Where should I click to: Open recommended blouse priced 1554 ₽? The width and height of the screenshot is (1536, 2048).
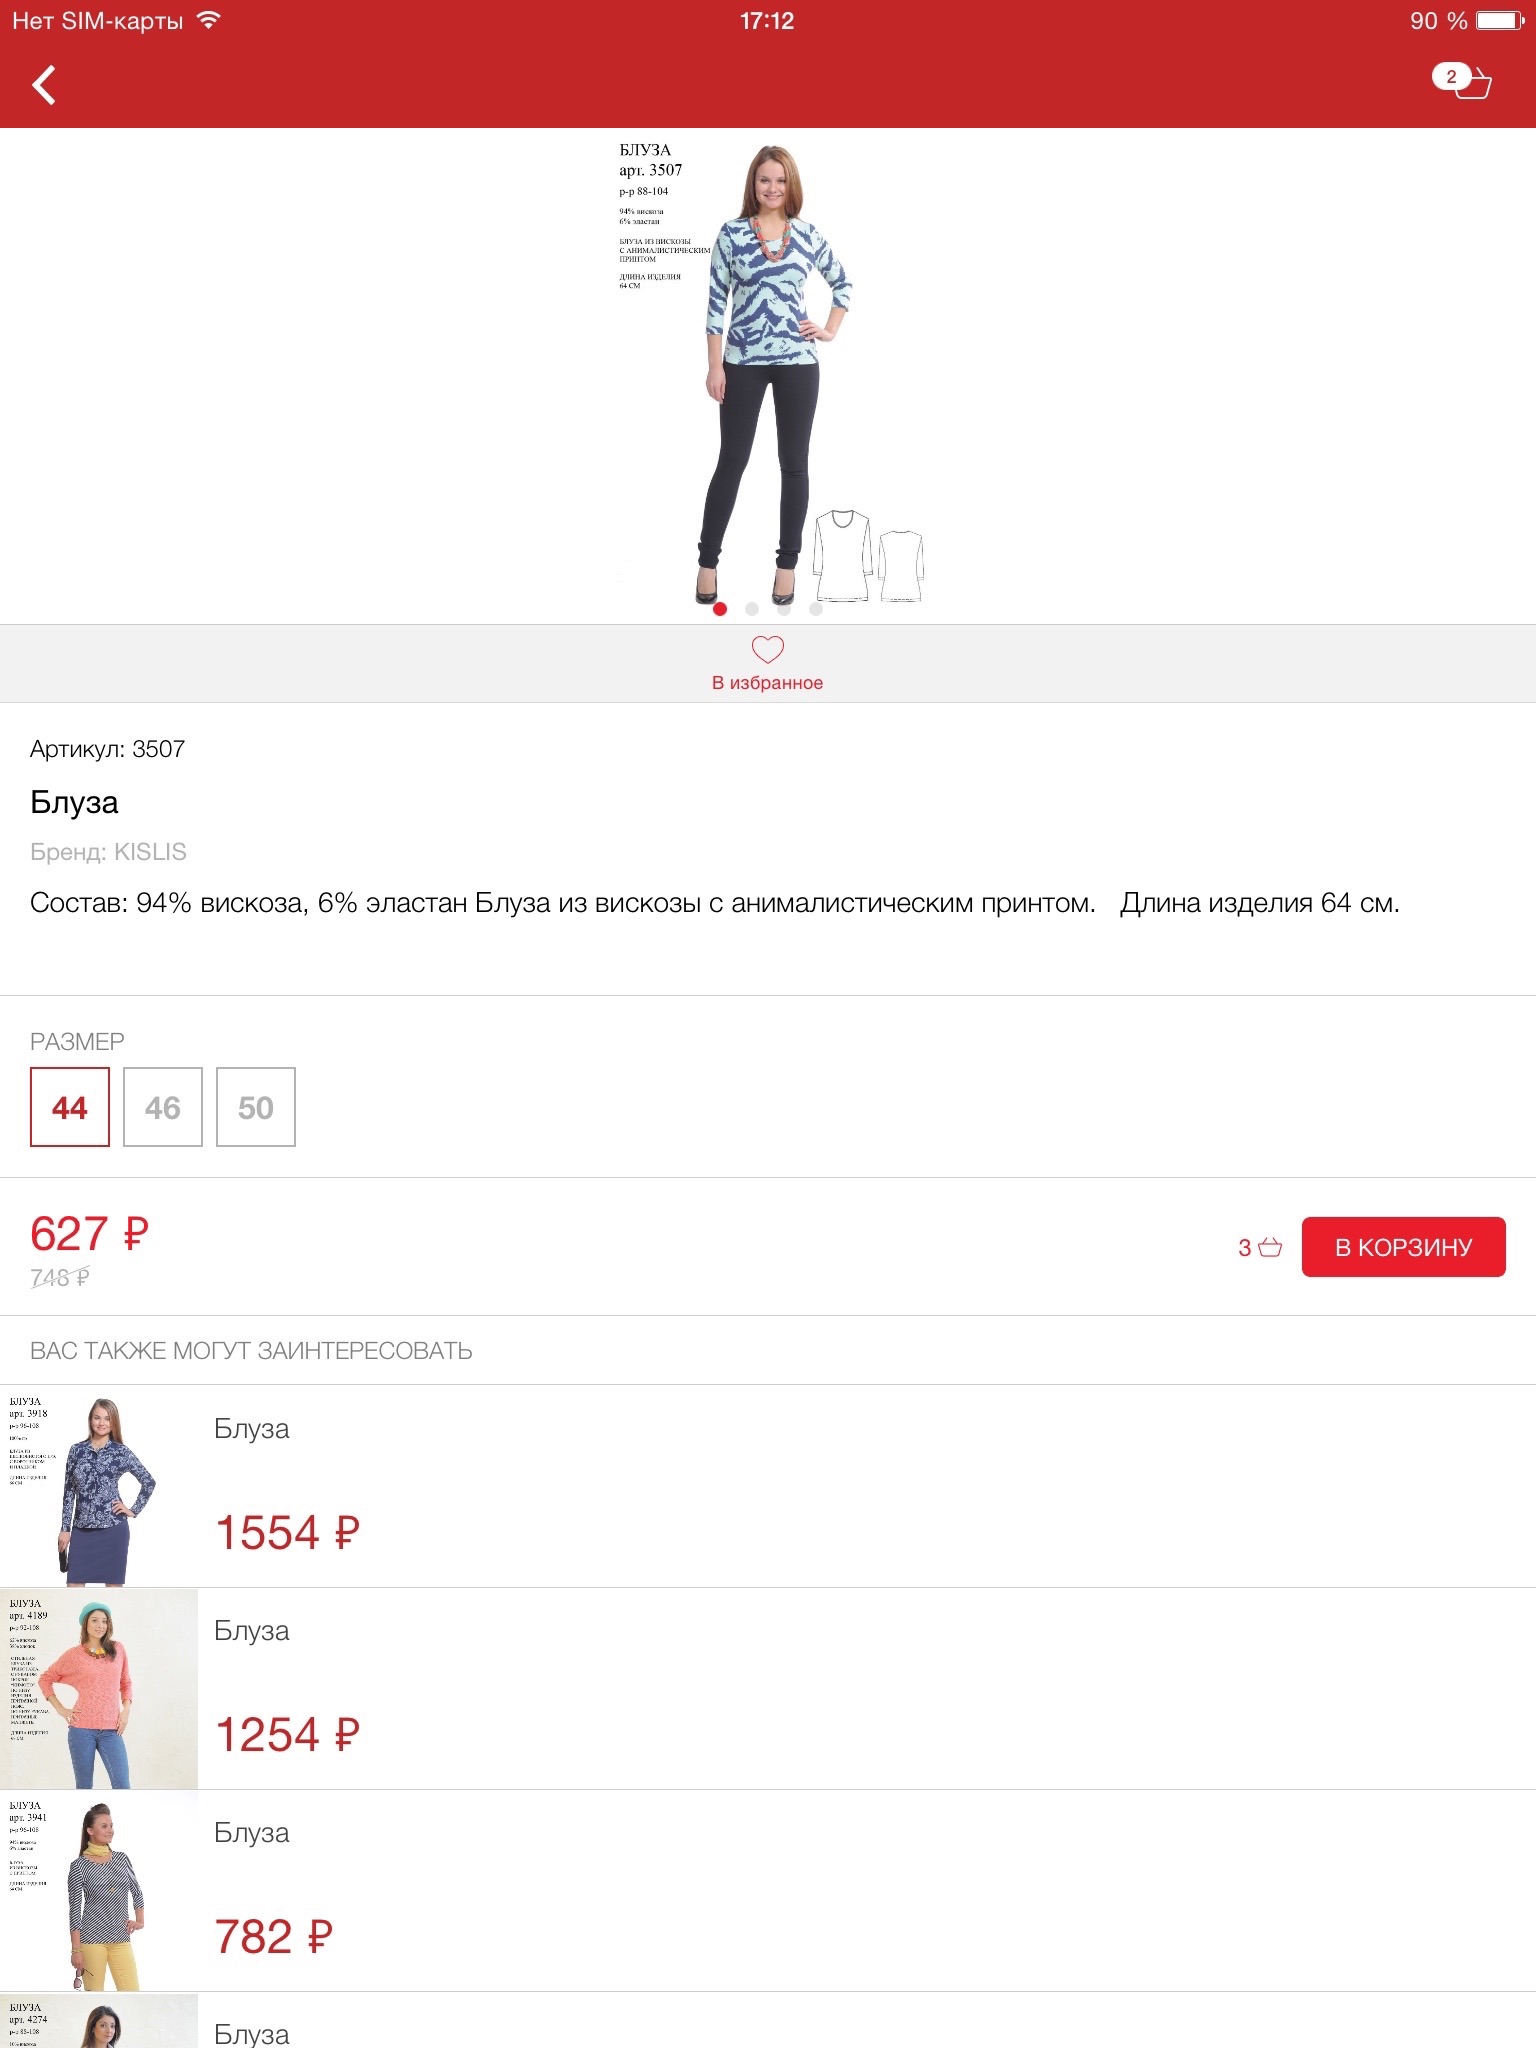(x=768, y=1487)
